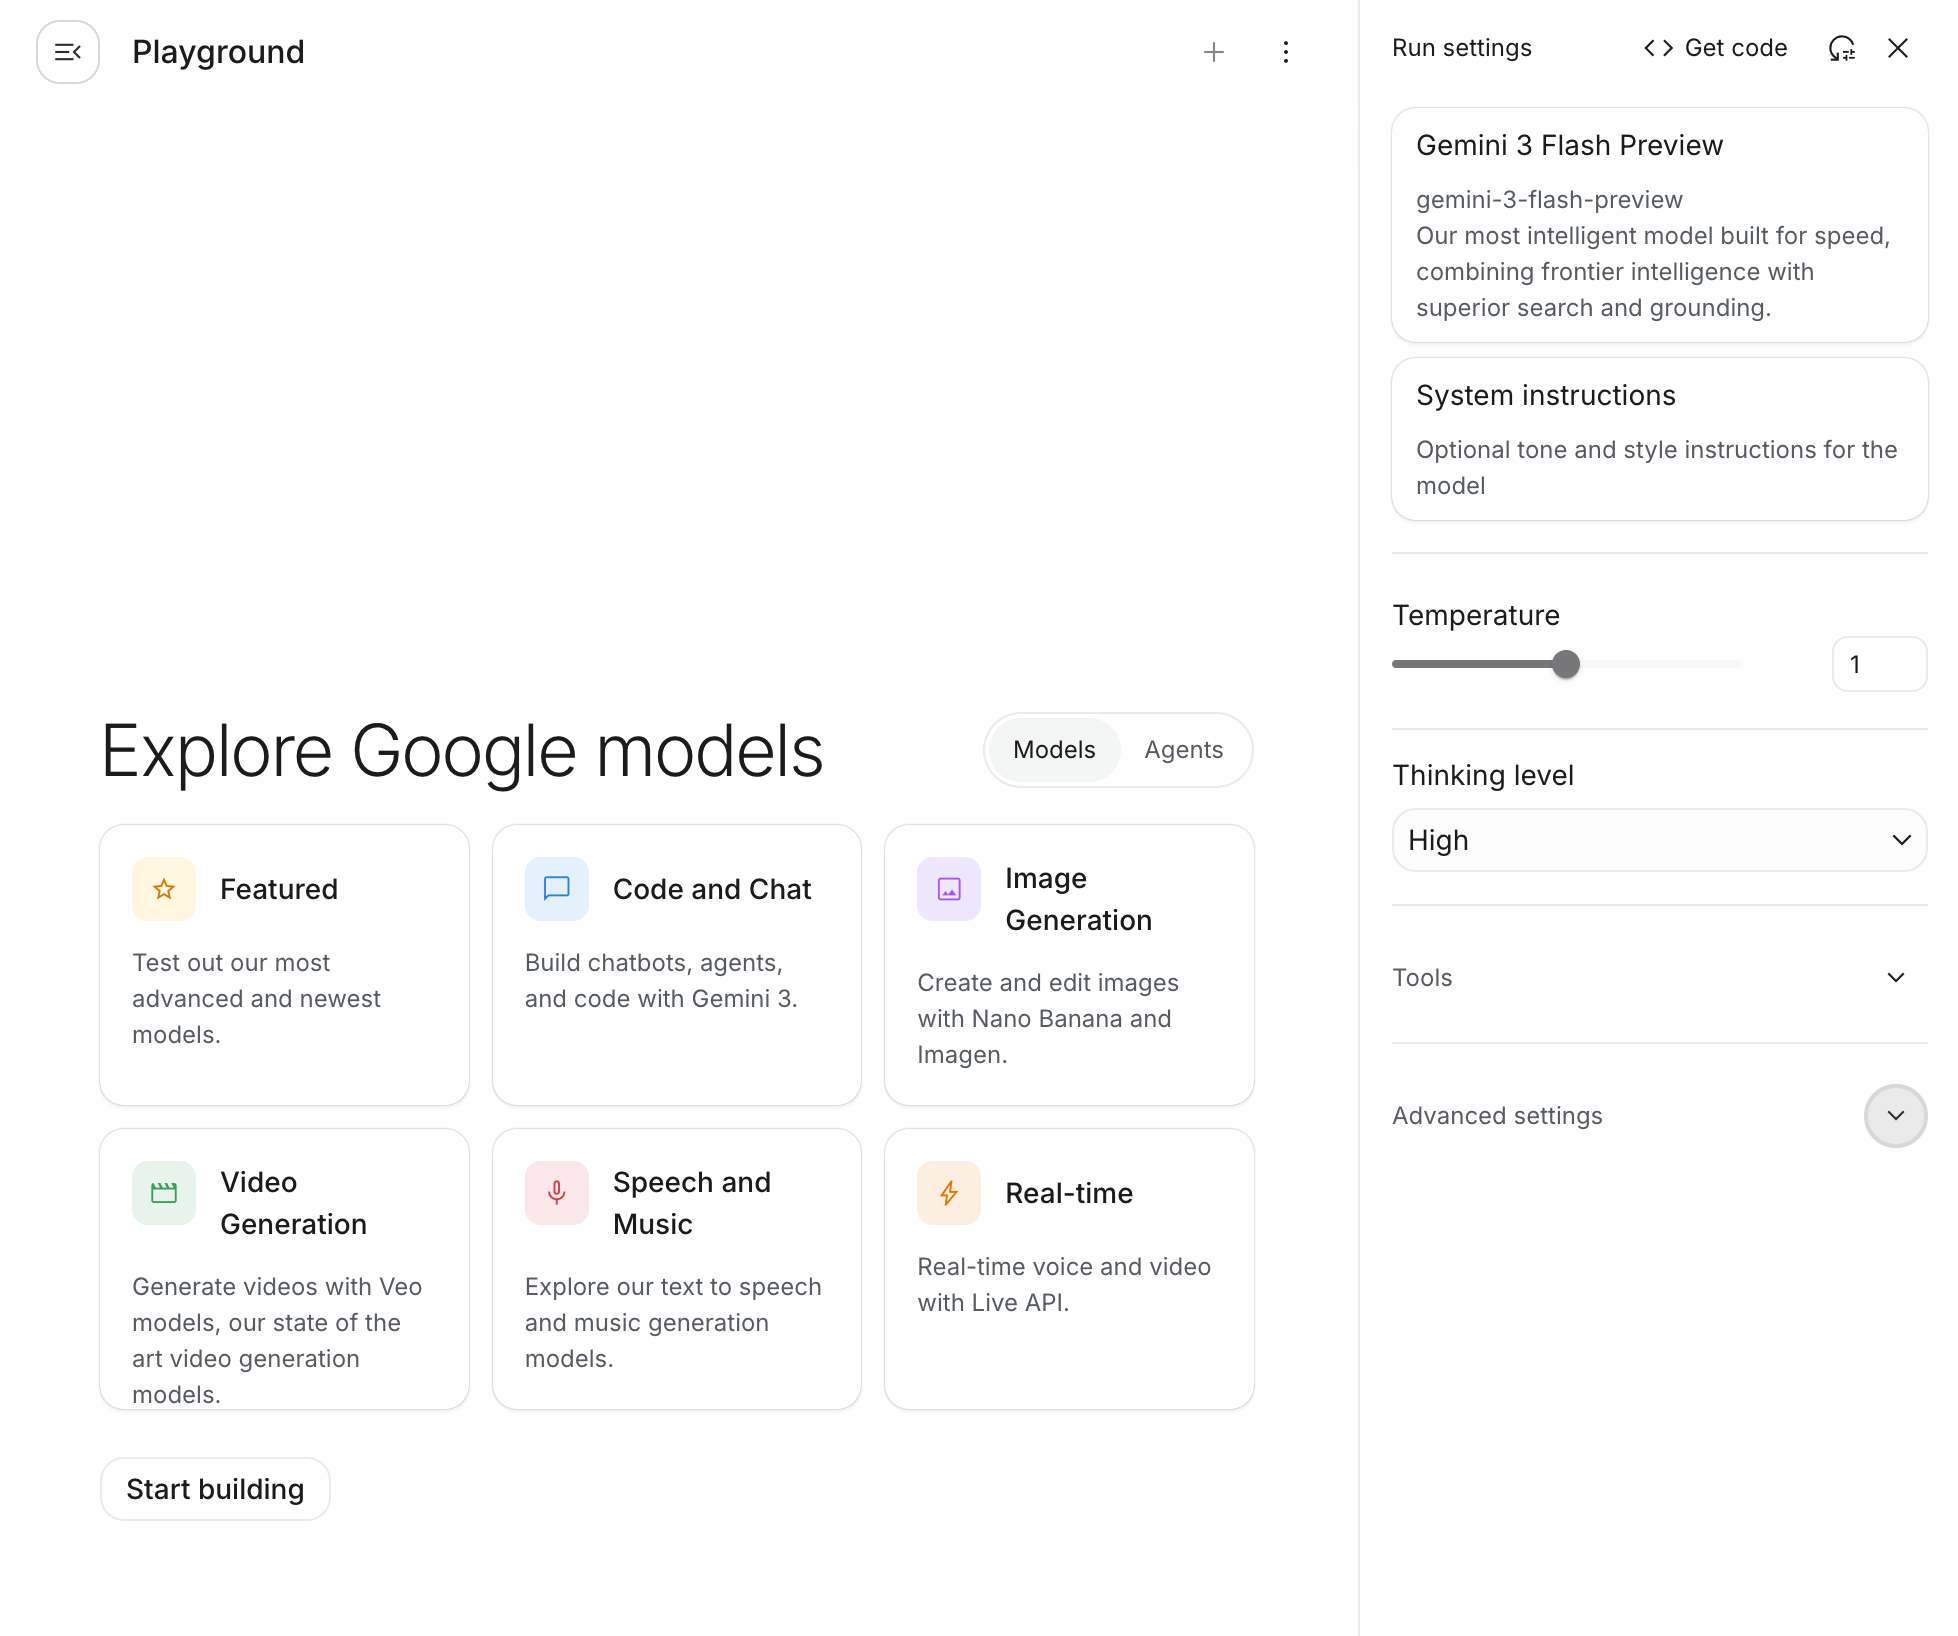Click the Thinking level label
Viewport: 1958px width, 1636px height.
1483,775
